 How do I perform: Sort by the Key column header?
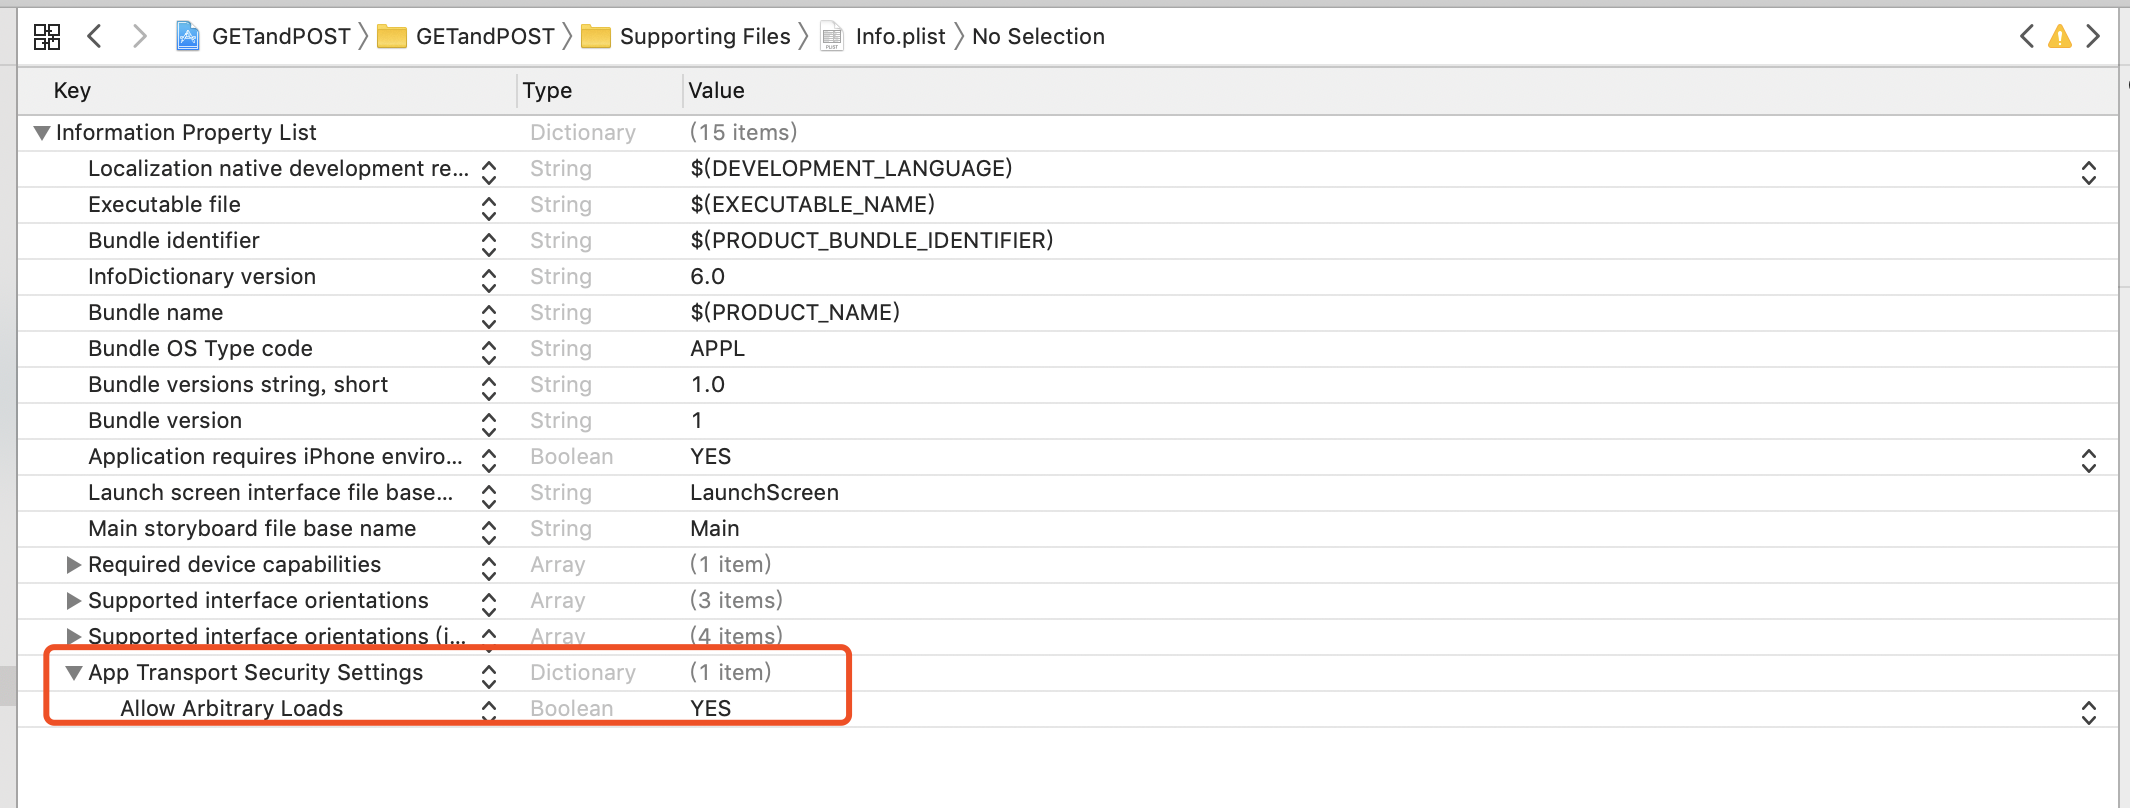click(72, 91)
